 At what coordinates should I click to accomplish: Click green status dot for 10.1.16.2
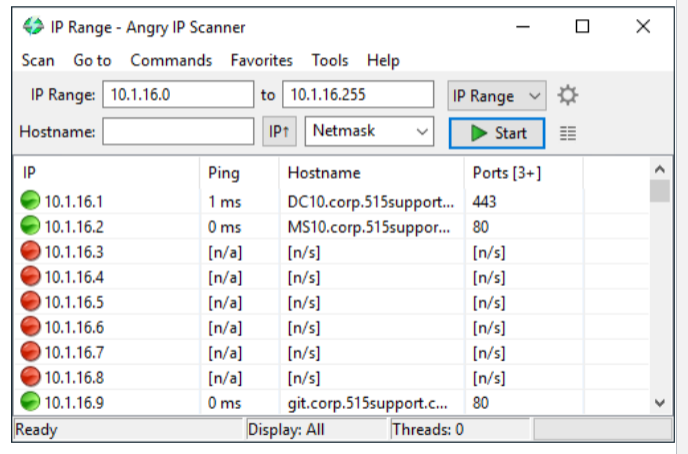(x=30, y=226)
